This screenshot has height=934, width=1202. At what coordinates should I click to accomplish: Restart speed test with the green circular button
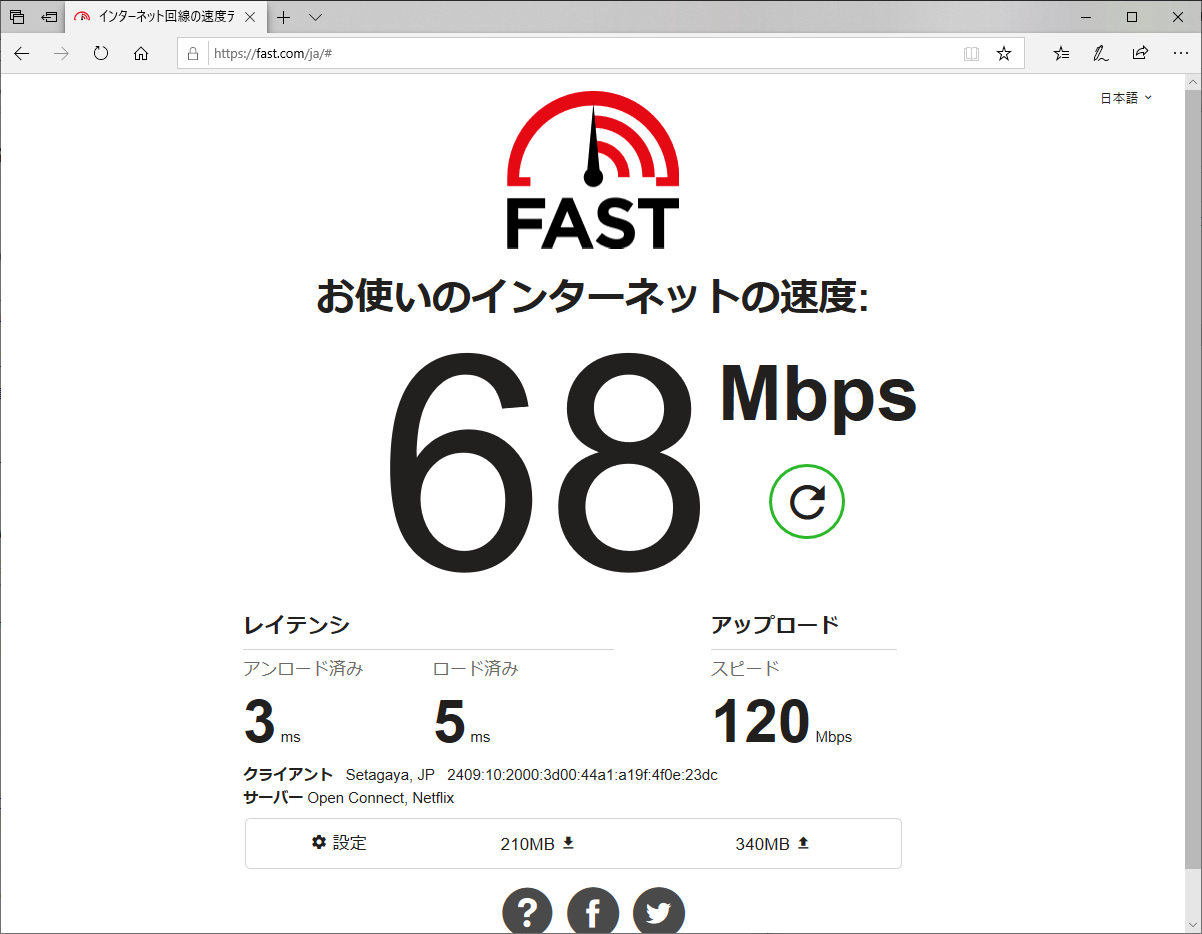click(807, 501)
